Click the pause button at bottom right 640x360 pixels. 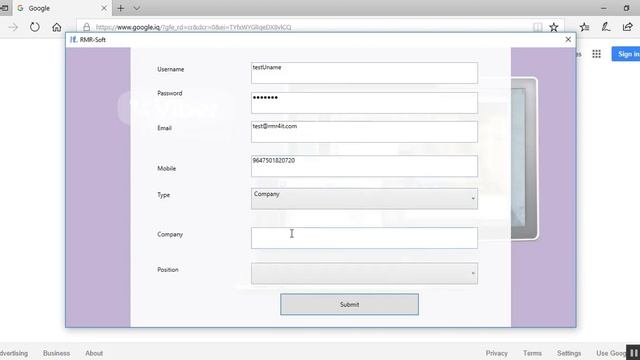pos(633,352)
